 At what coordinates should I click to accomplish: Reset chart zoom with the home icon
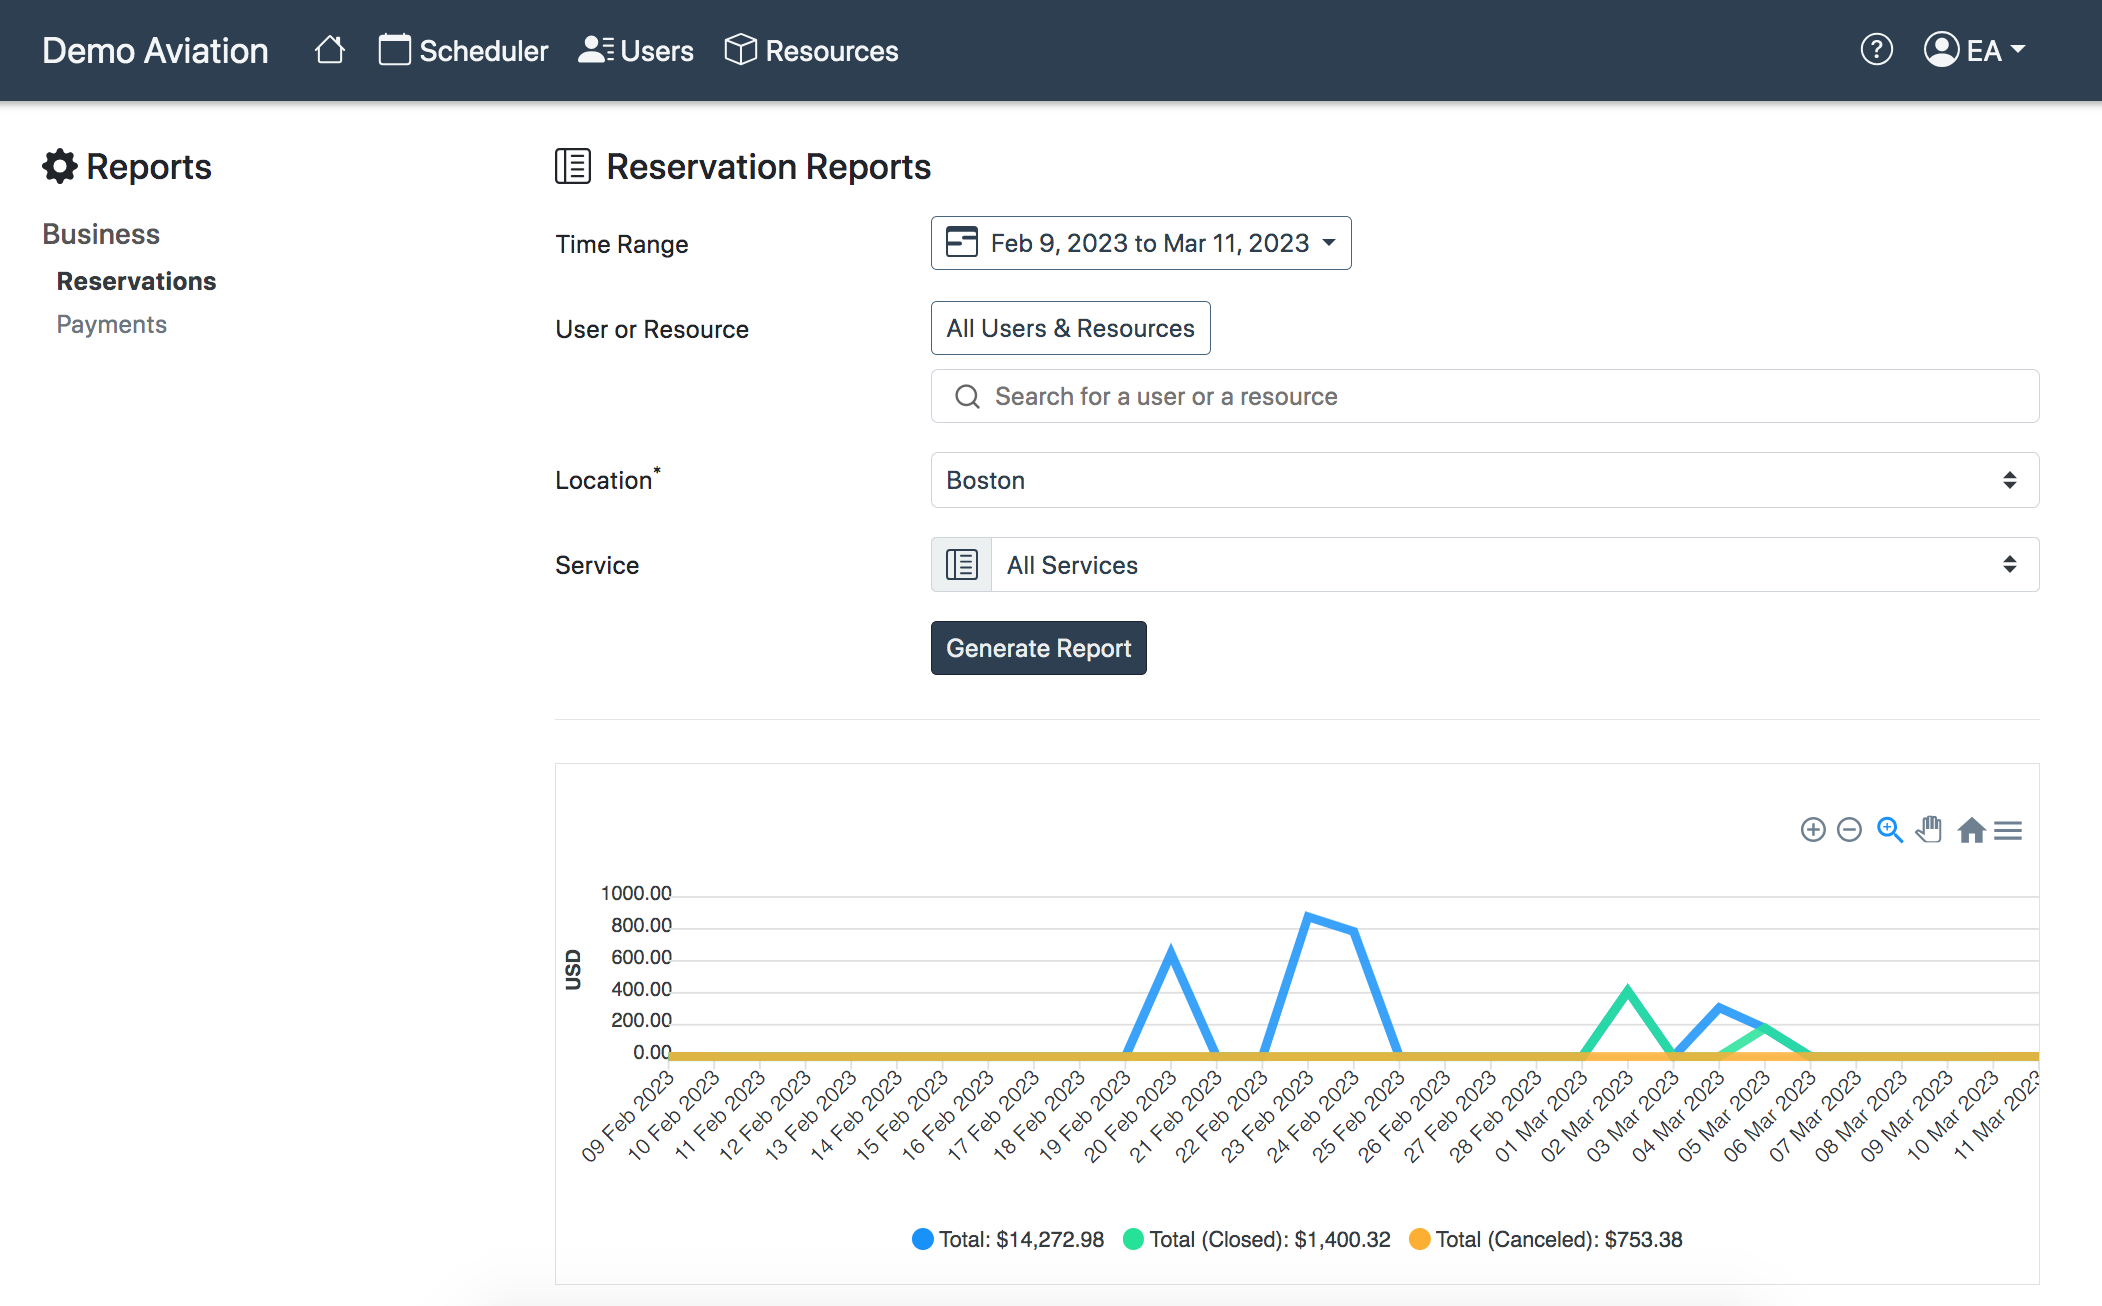click(1971, 830)
